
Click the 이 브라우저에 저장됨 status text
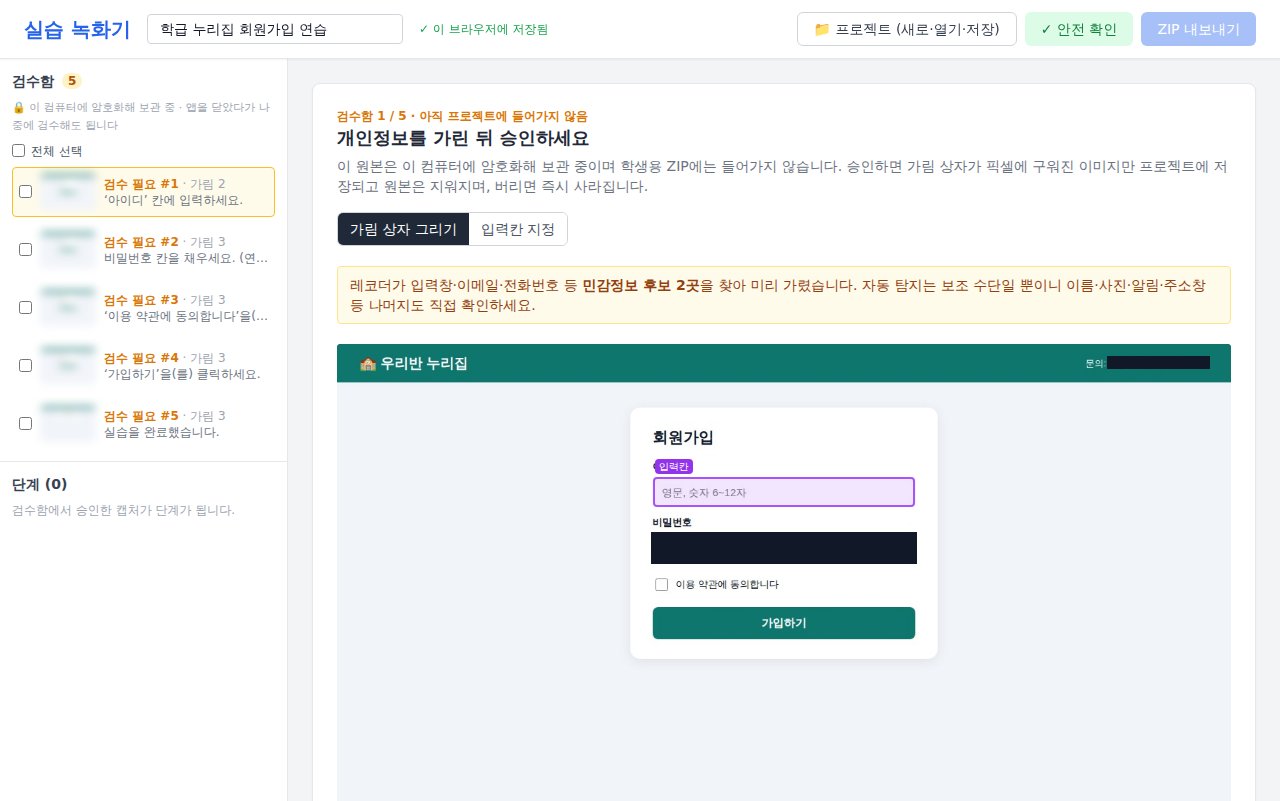click(x=483, y=29)
